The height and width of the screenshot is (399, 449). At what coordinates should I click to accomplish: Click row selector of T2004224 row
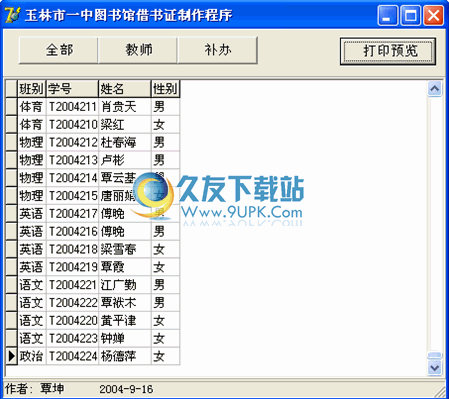[x=12, y=356]
